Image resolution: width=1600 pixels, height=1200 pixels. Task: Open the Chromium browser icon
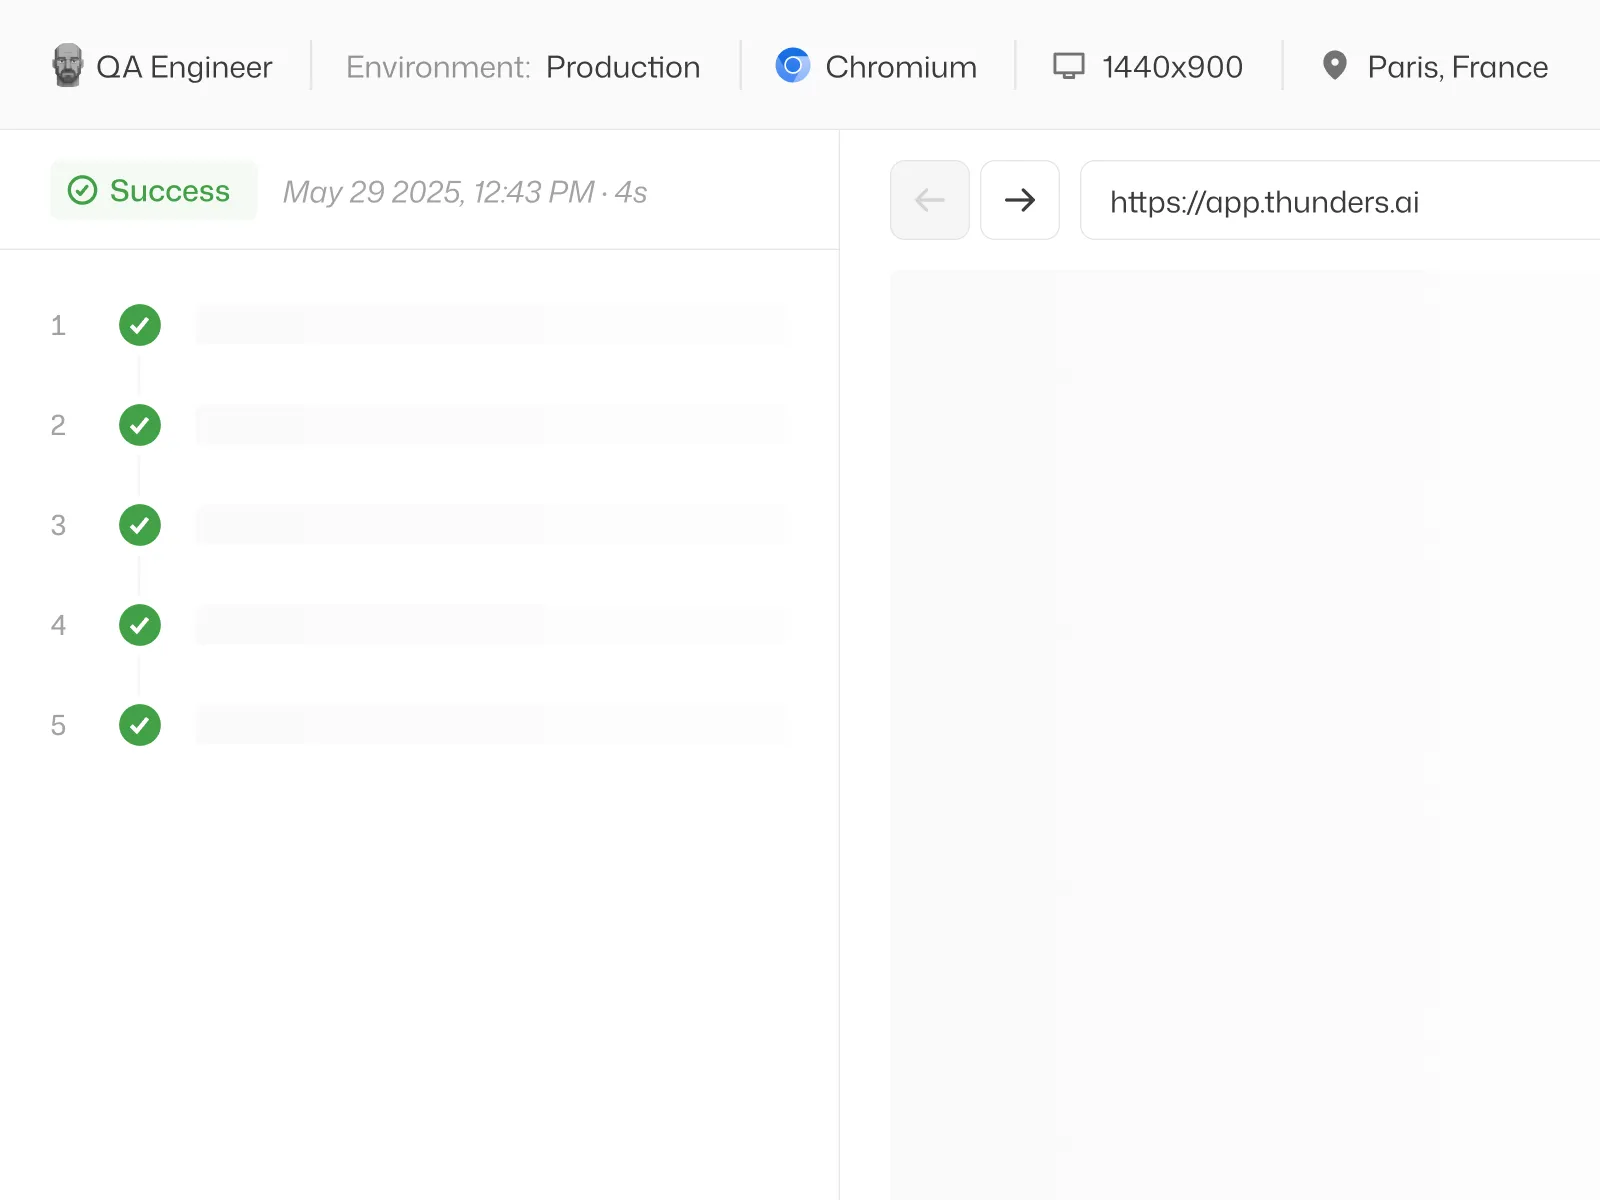tap(793, 66)
